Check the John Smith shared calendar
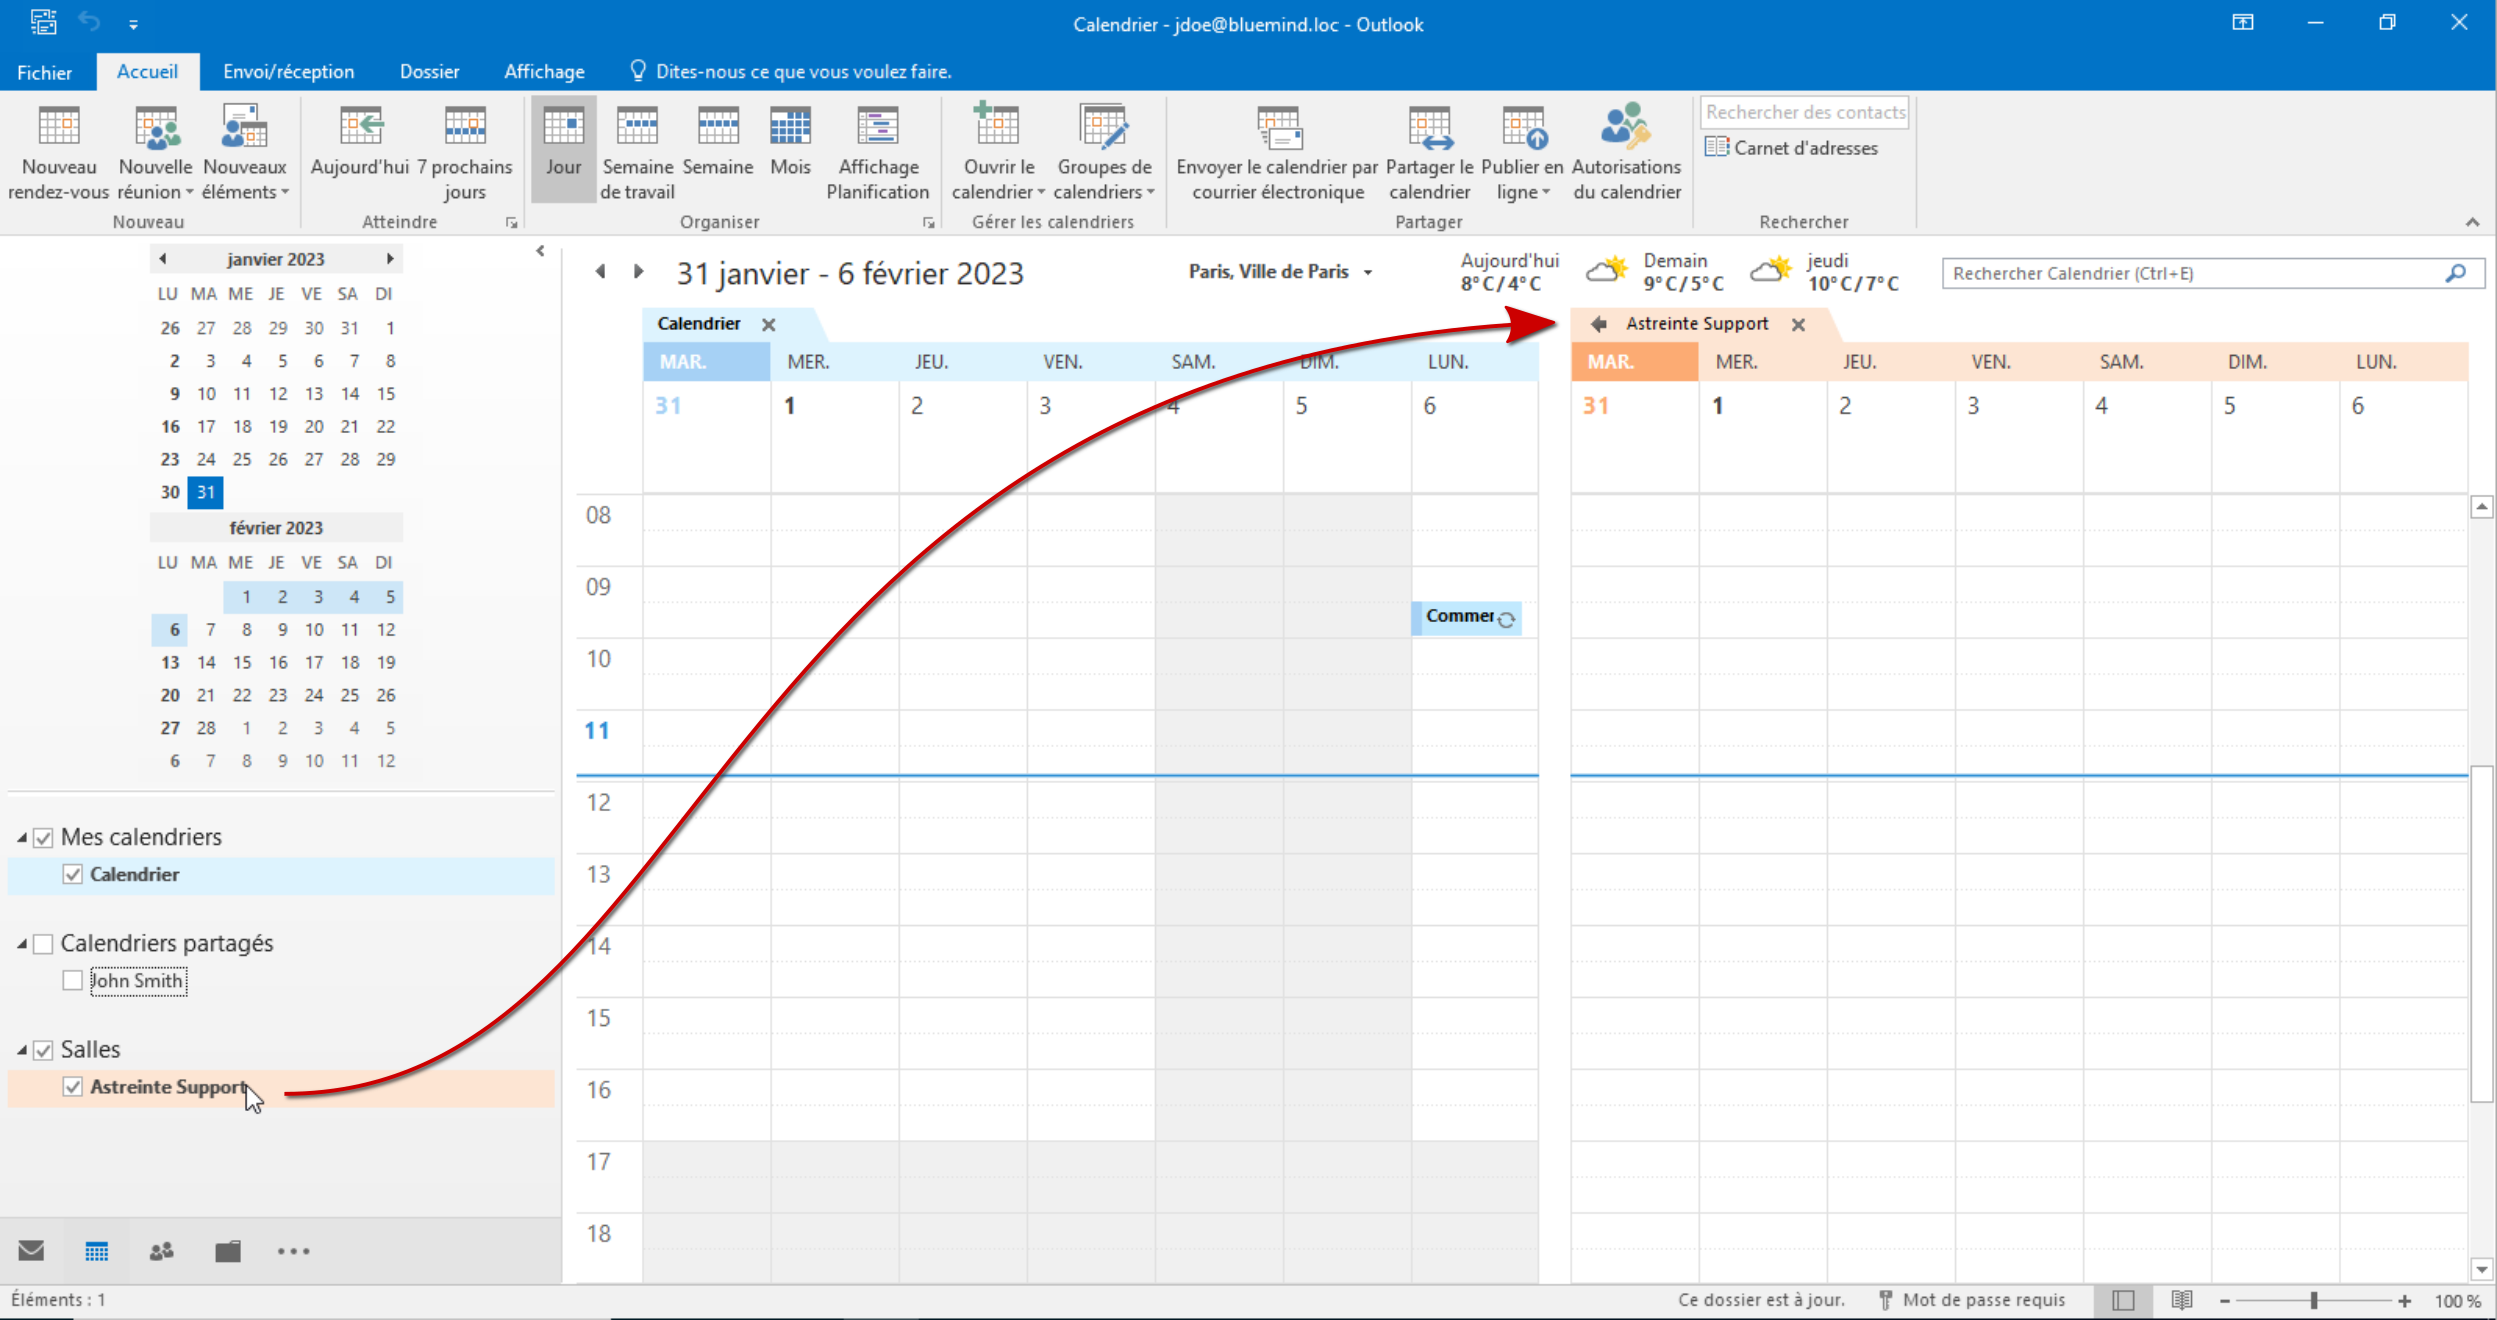The image size is (2497, 1320). click(72, 980)
